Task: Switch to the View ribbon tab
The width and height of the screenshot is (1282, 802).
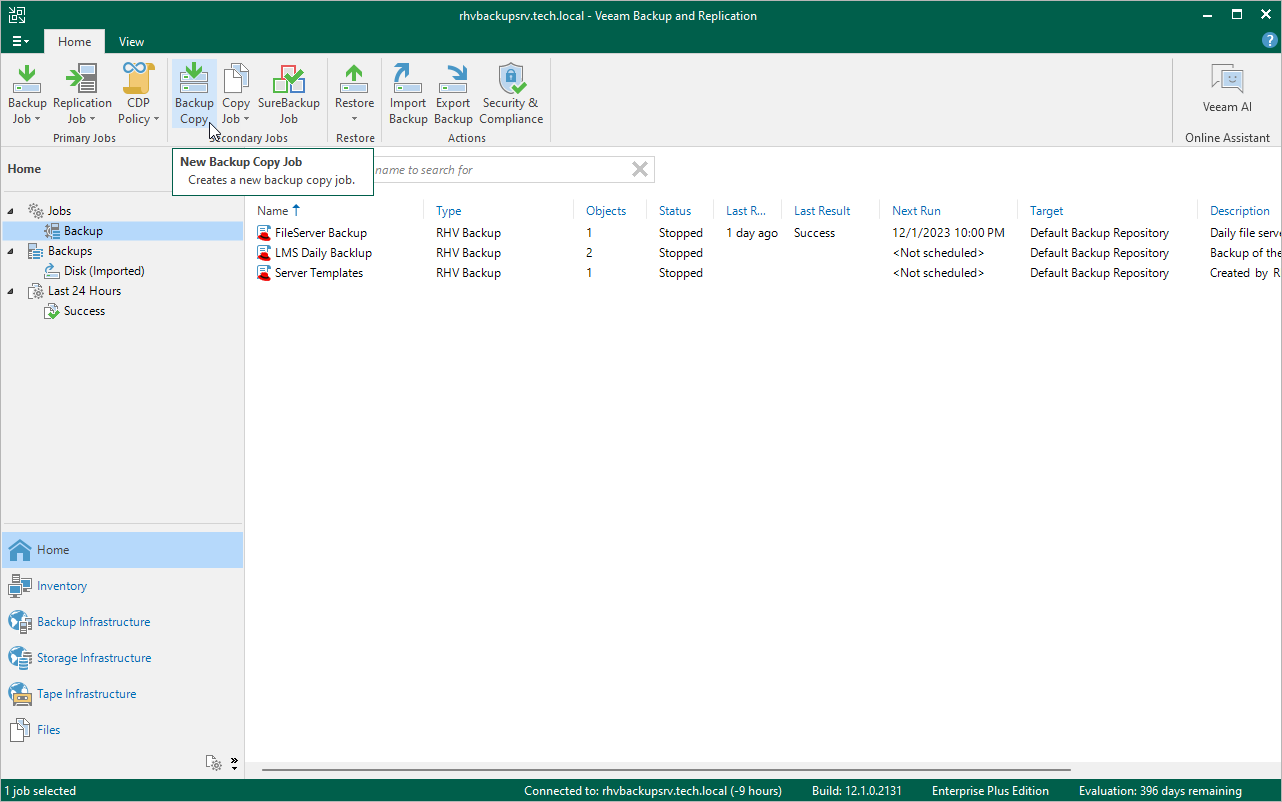Action: pos(131,42)
